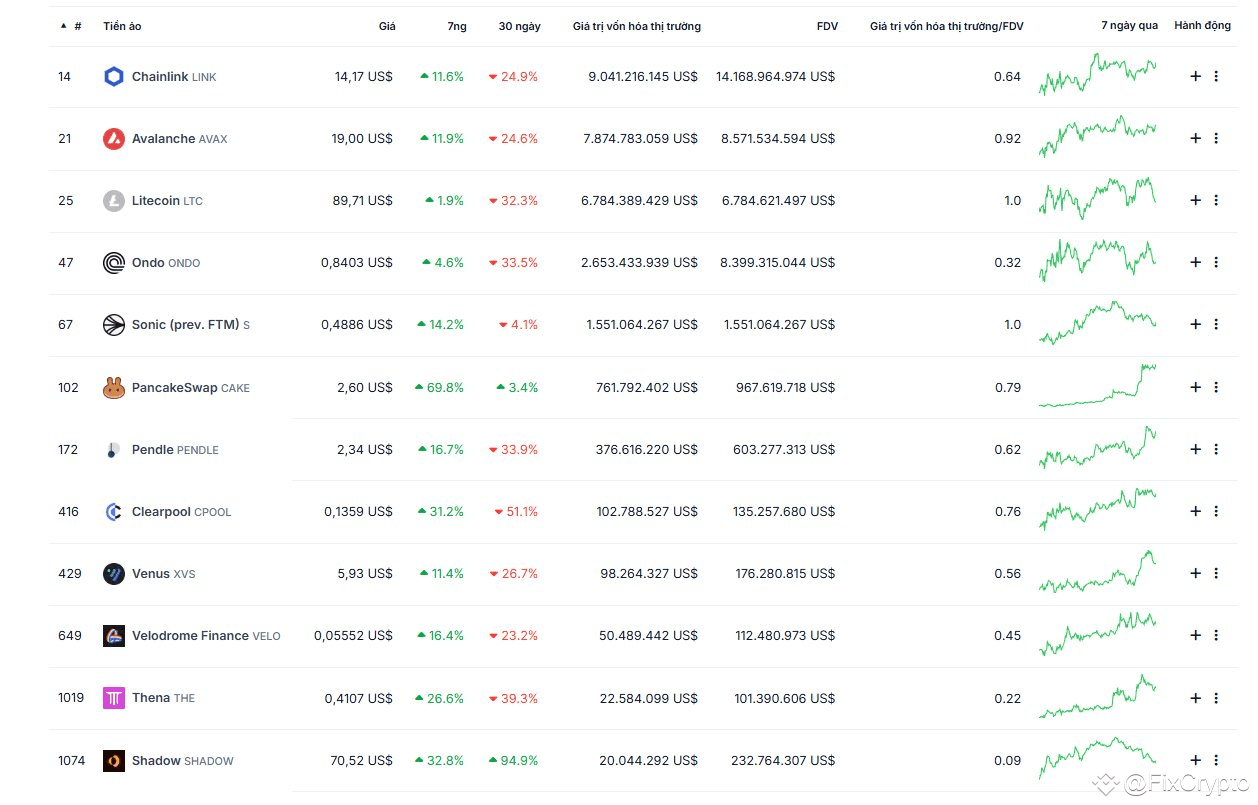Image resolution: width=1258 pixels, height=805 pixels.
Task: Open the three-dot actions menu for Avalanche
Action: [1217, 138]
